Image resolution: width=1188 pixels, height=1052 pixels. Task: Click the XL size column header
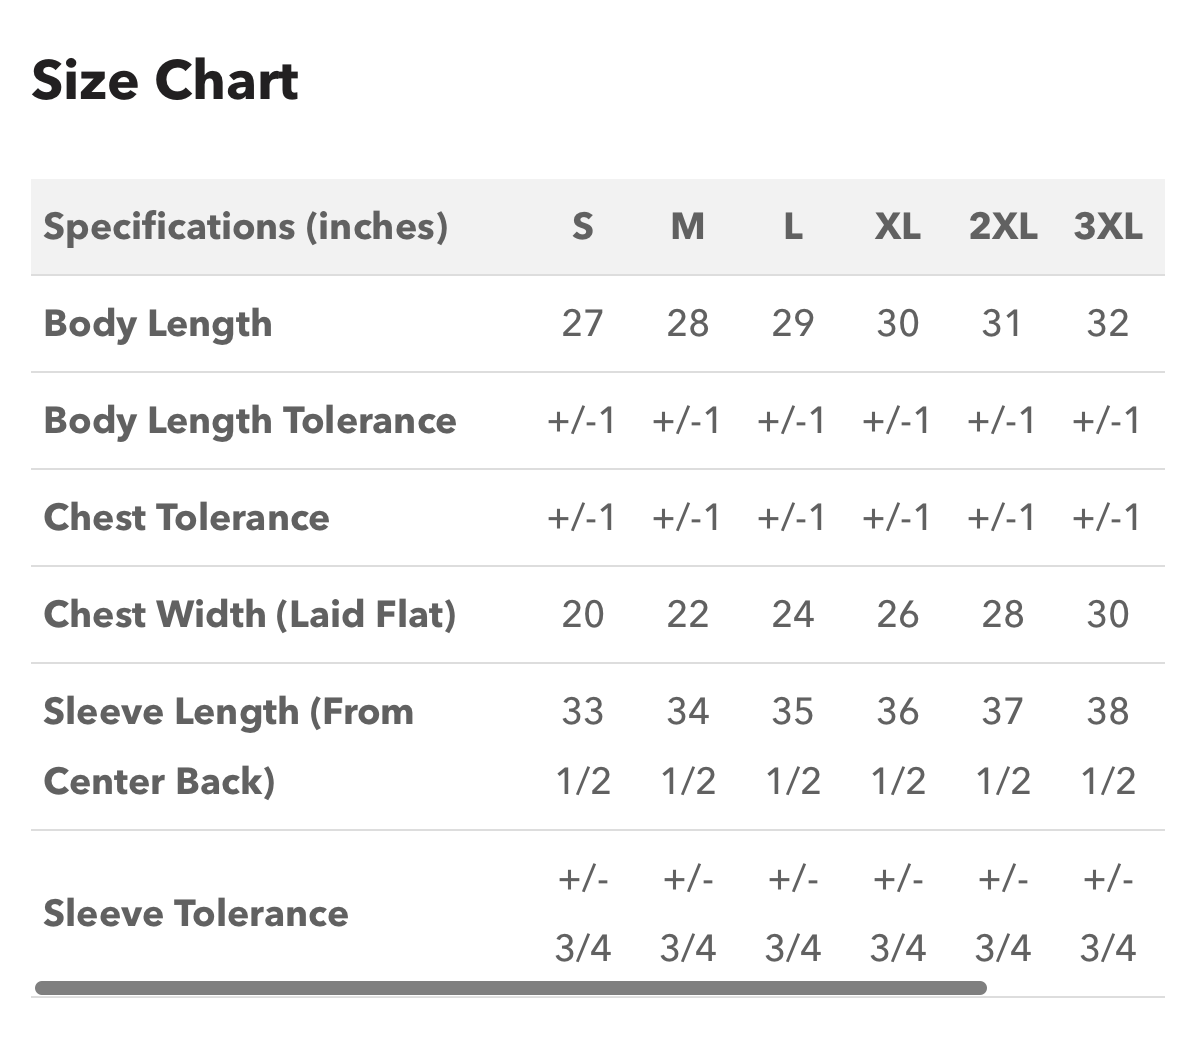click(x=898, y=227)
